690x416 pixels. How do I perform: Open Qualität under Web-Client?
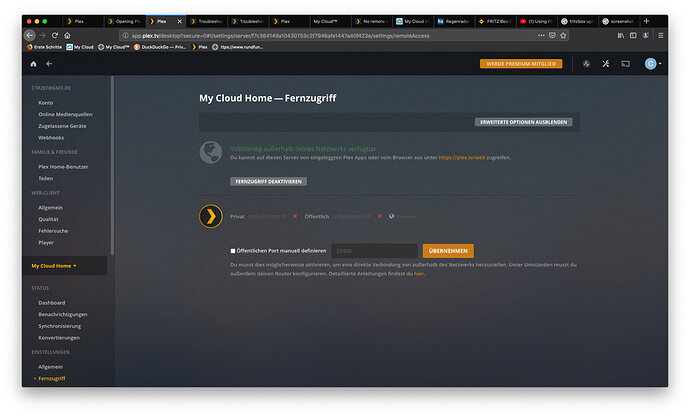click(x=48, y=219)
